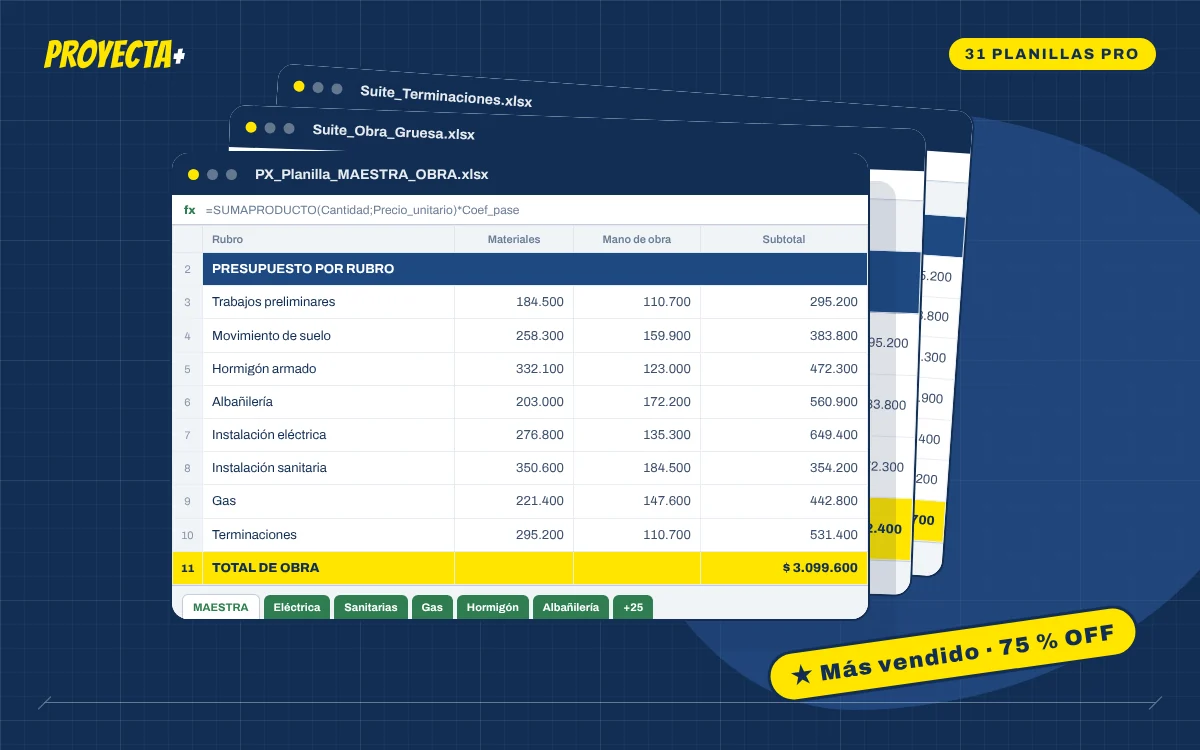
Task: Click the 172.200 Mano de obra cell
Action: [x=637, y=401]
